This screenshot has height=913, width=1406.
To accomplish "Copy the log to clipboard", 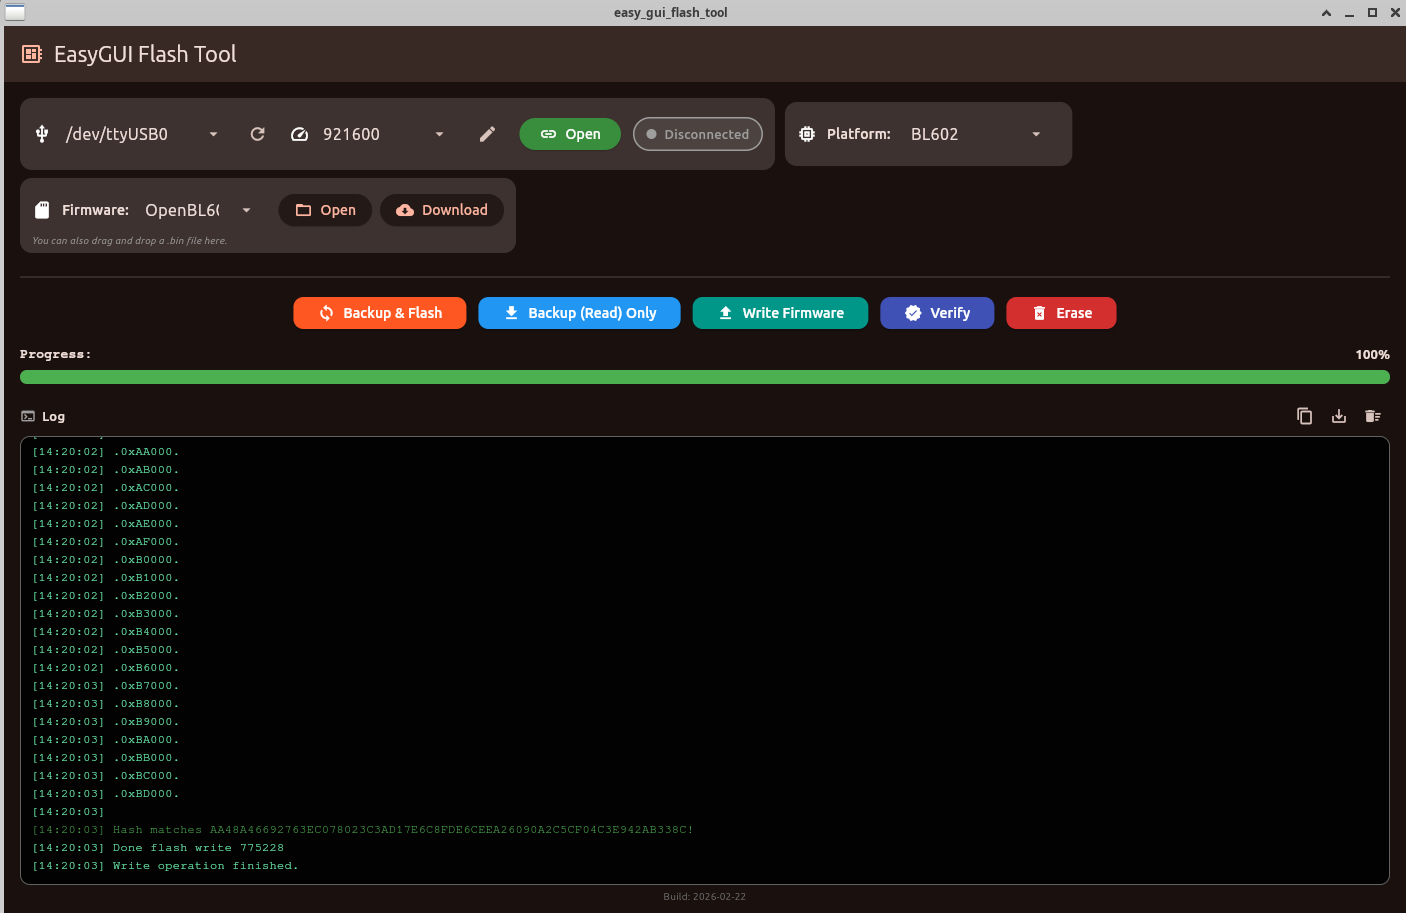I will 1305,416.
